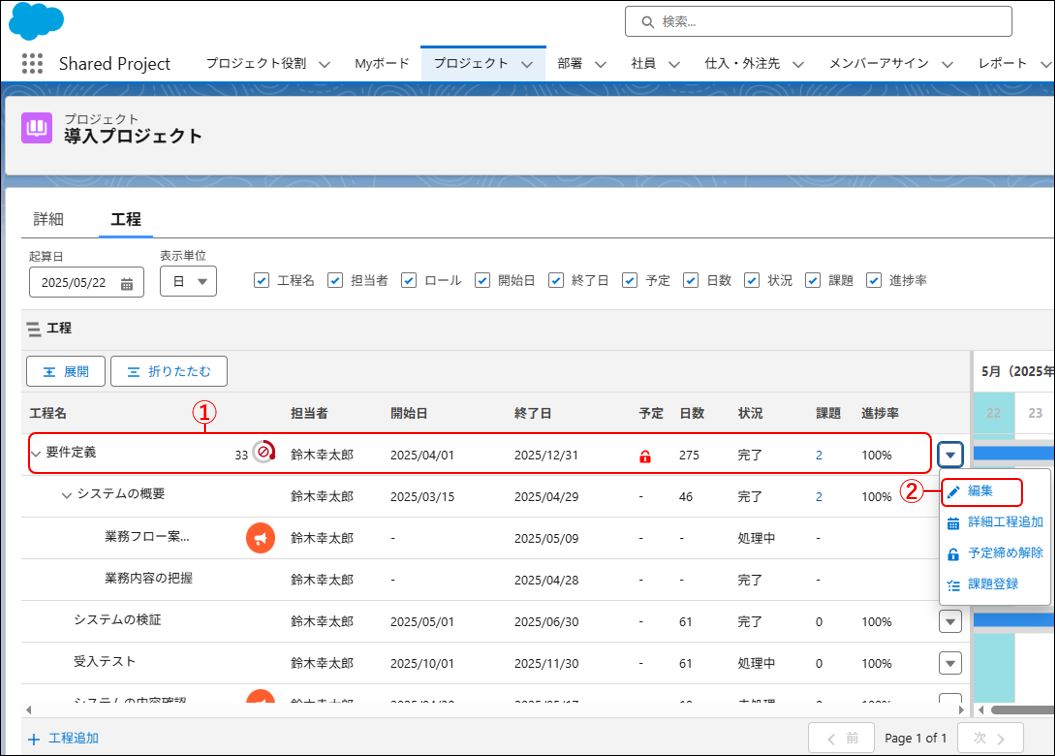Open the app launcher grid icon
This screenshot has height=756, width=1055.
32,63
